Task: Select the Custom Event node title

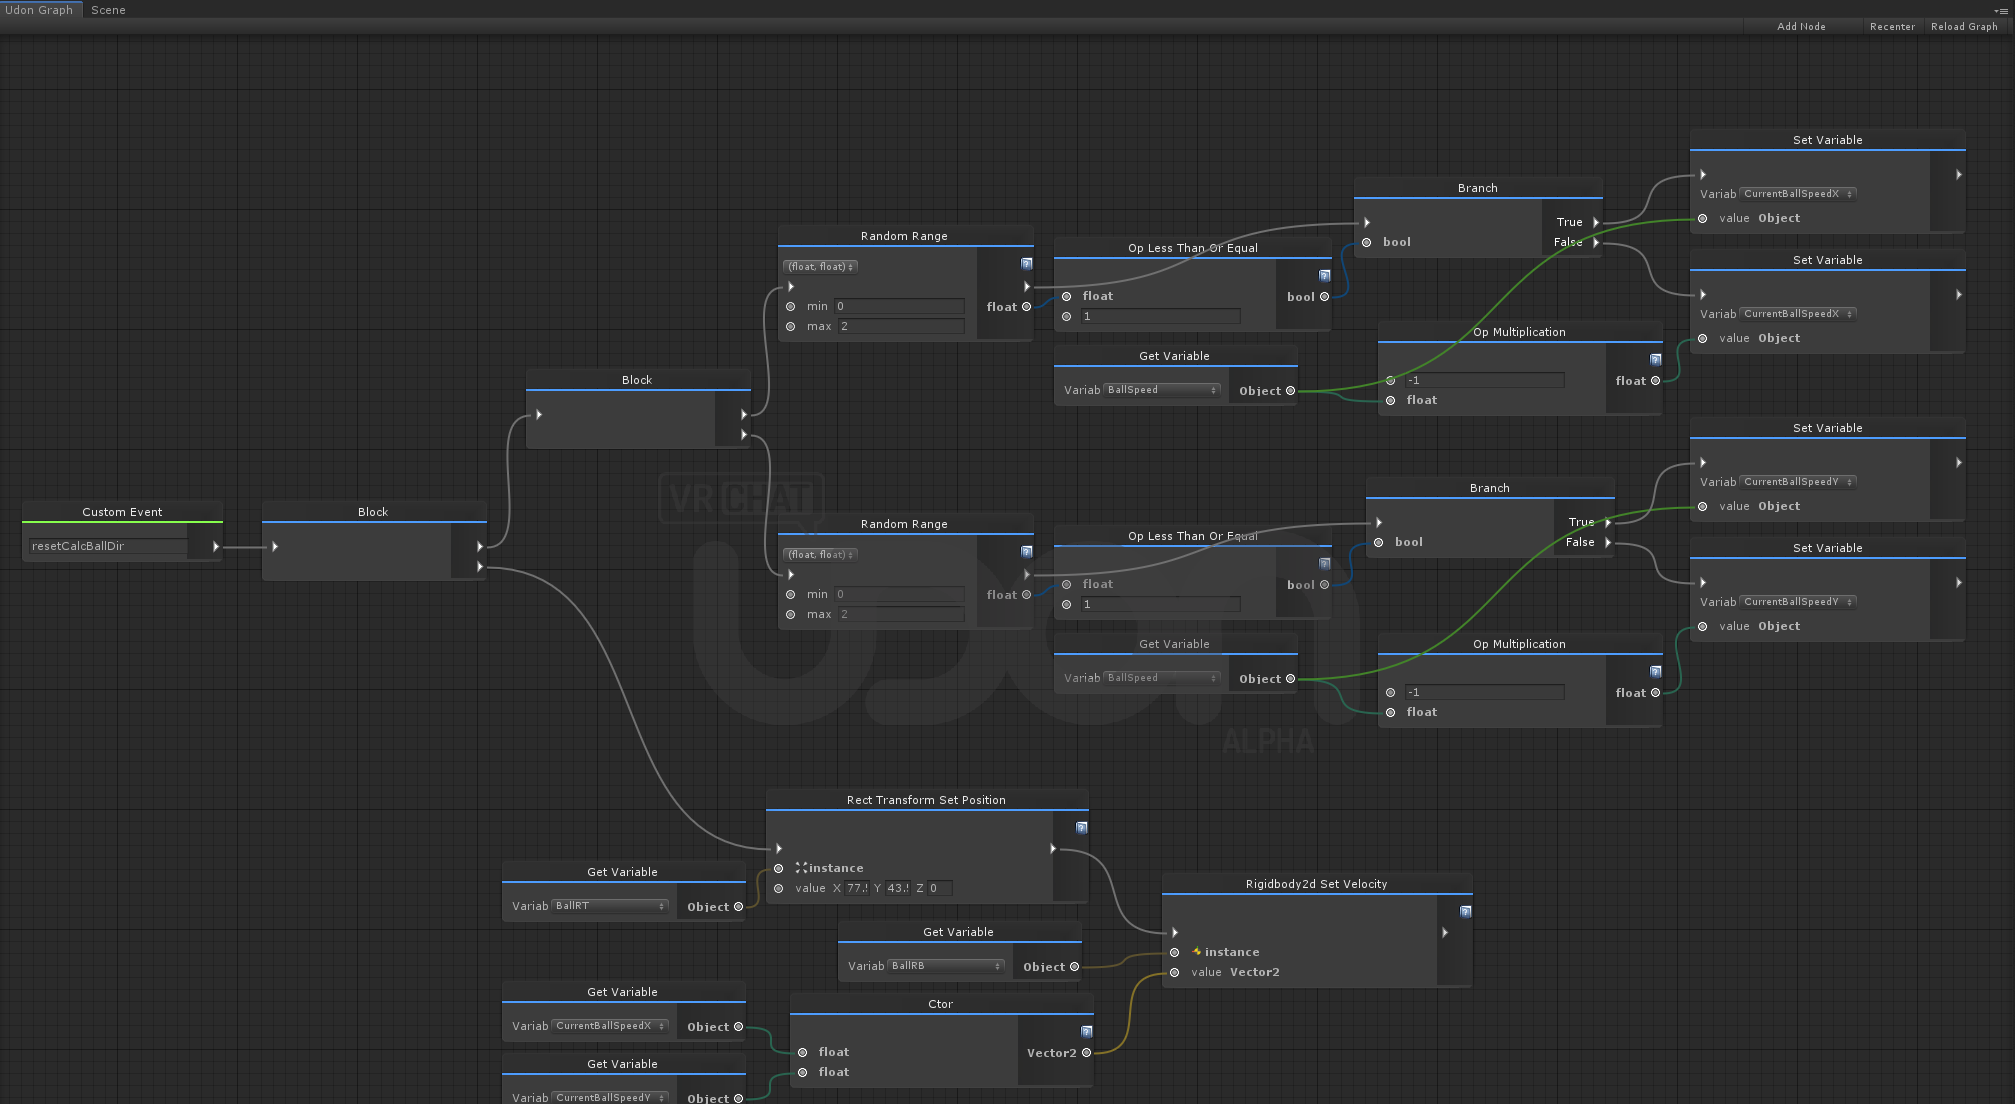Action: click(122, 512)
